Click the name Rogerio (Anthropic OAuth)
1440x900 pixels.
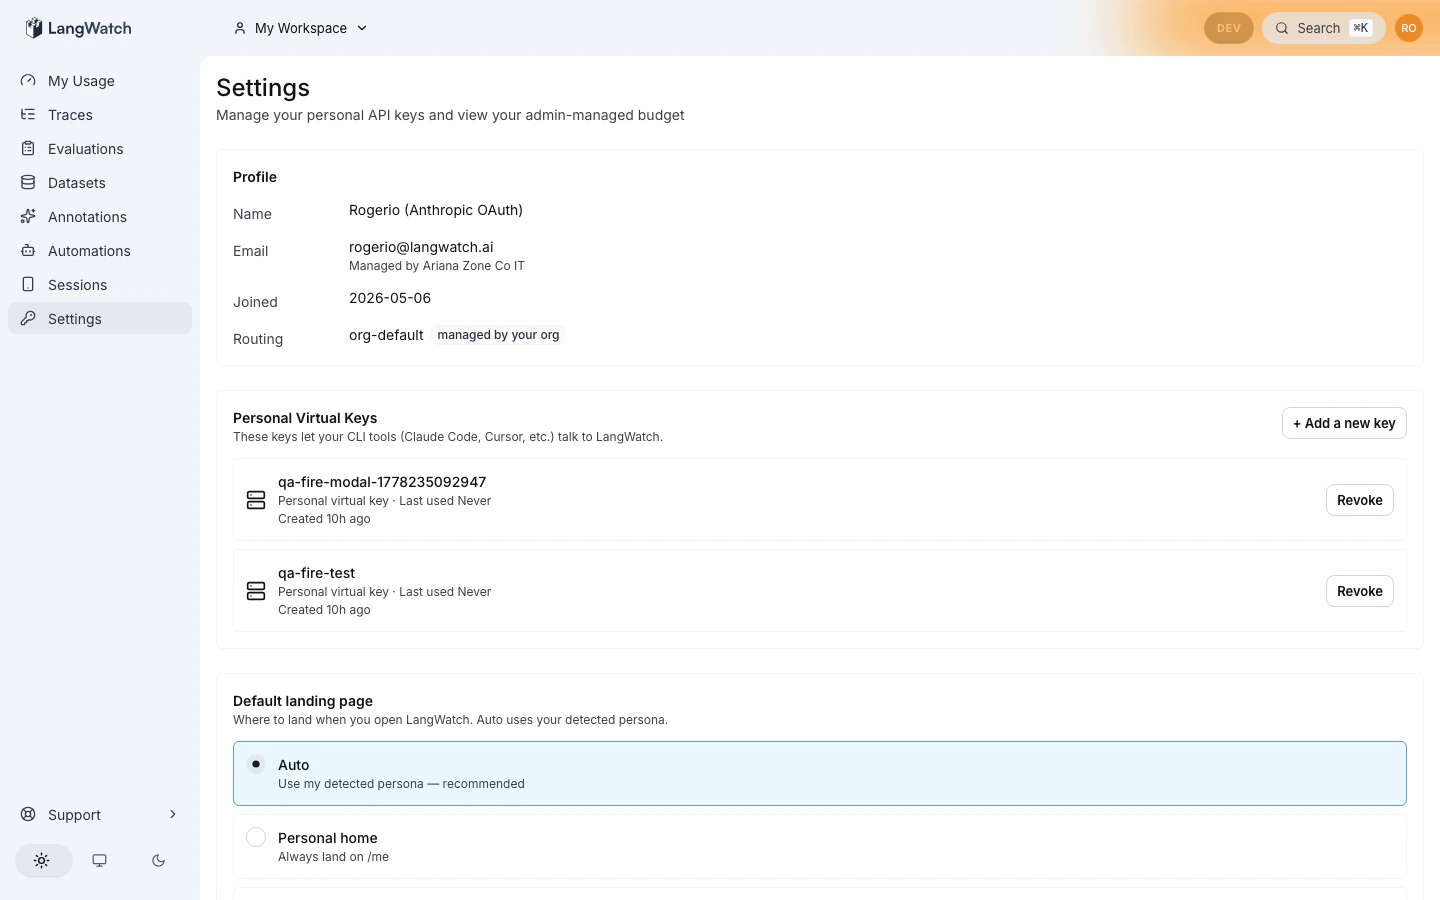[x=436, y=210]
